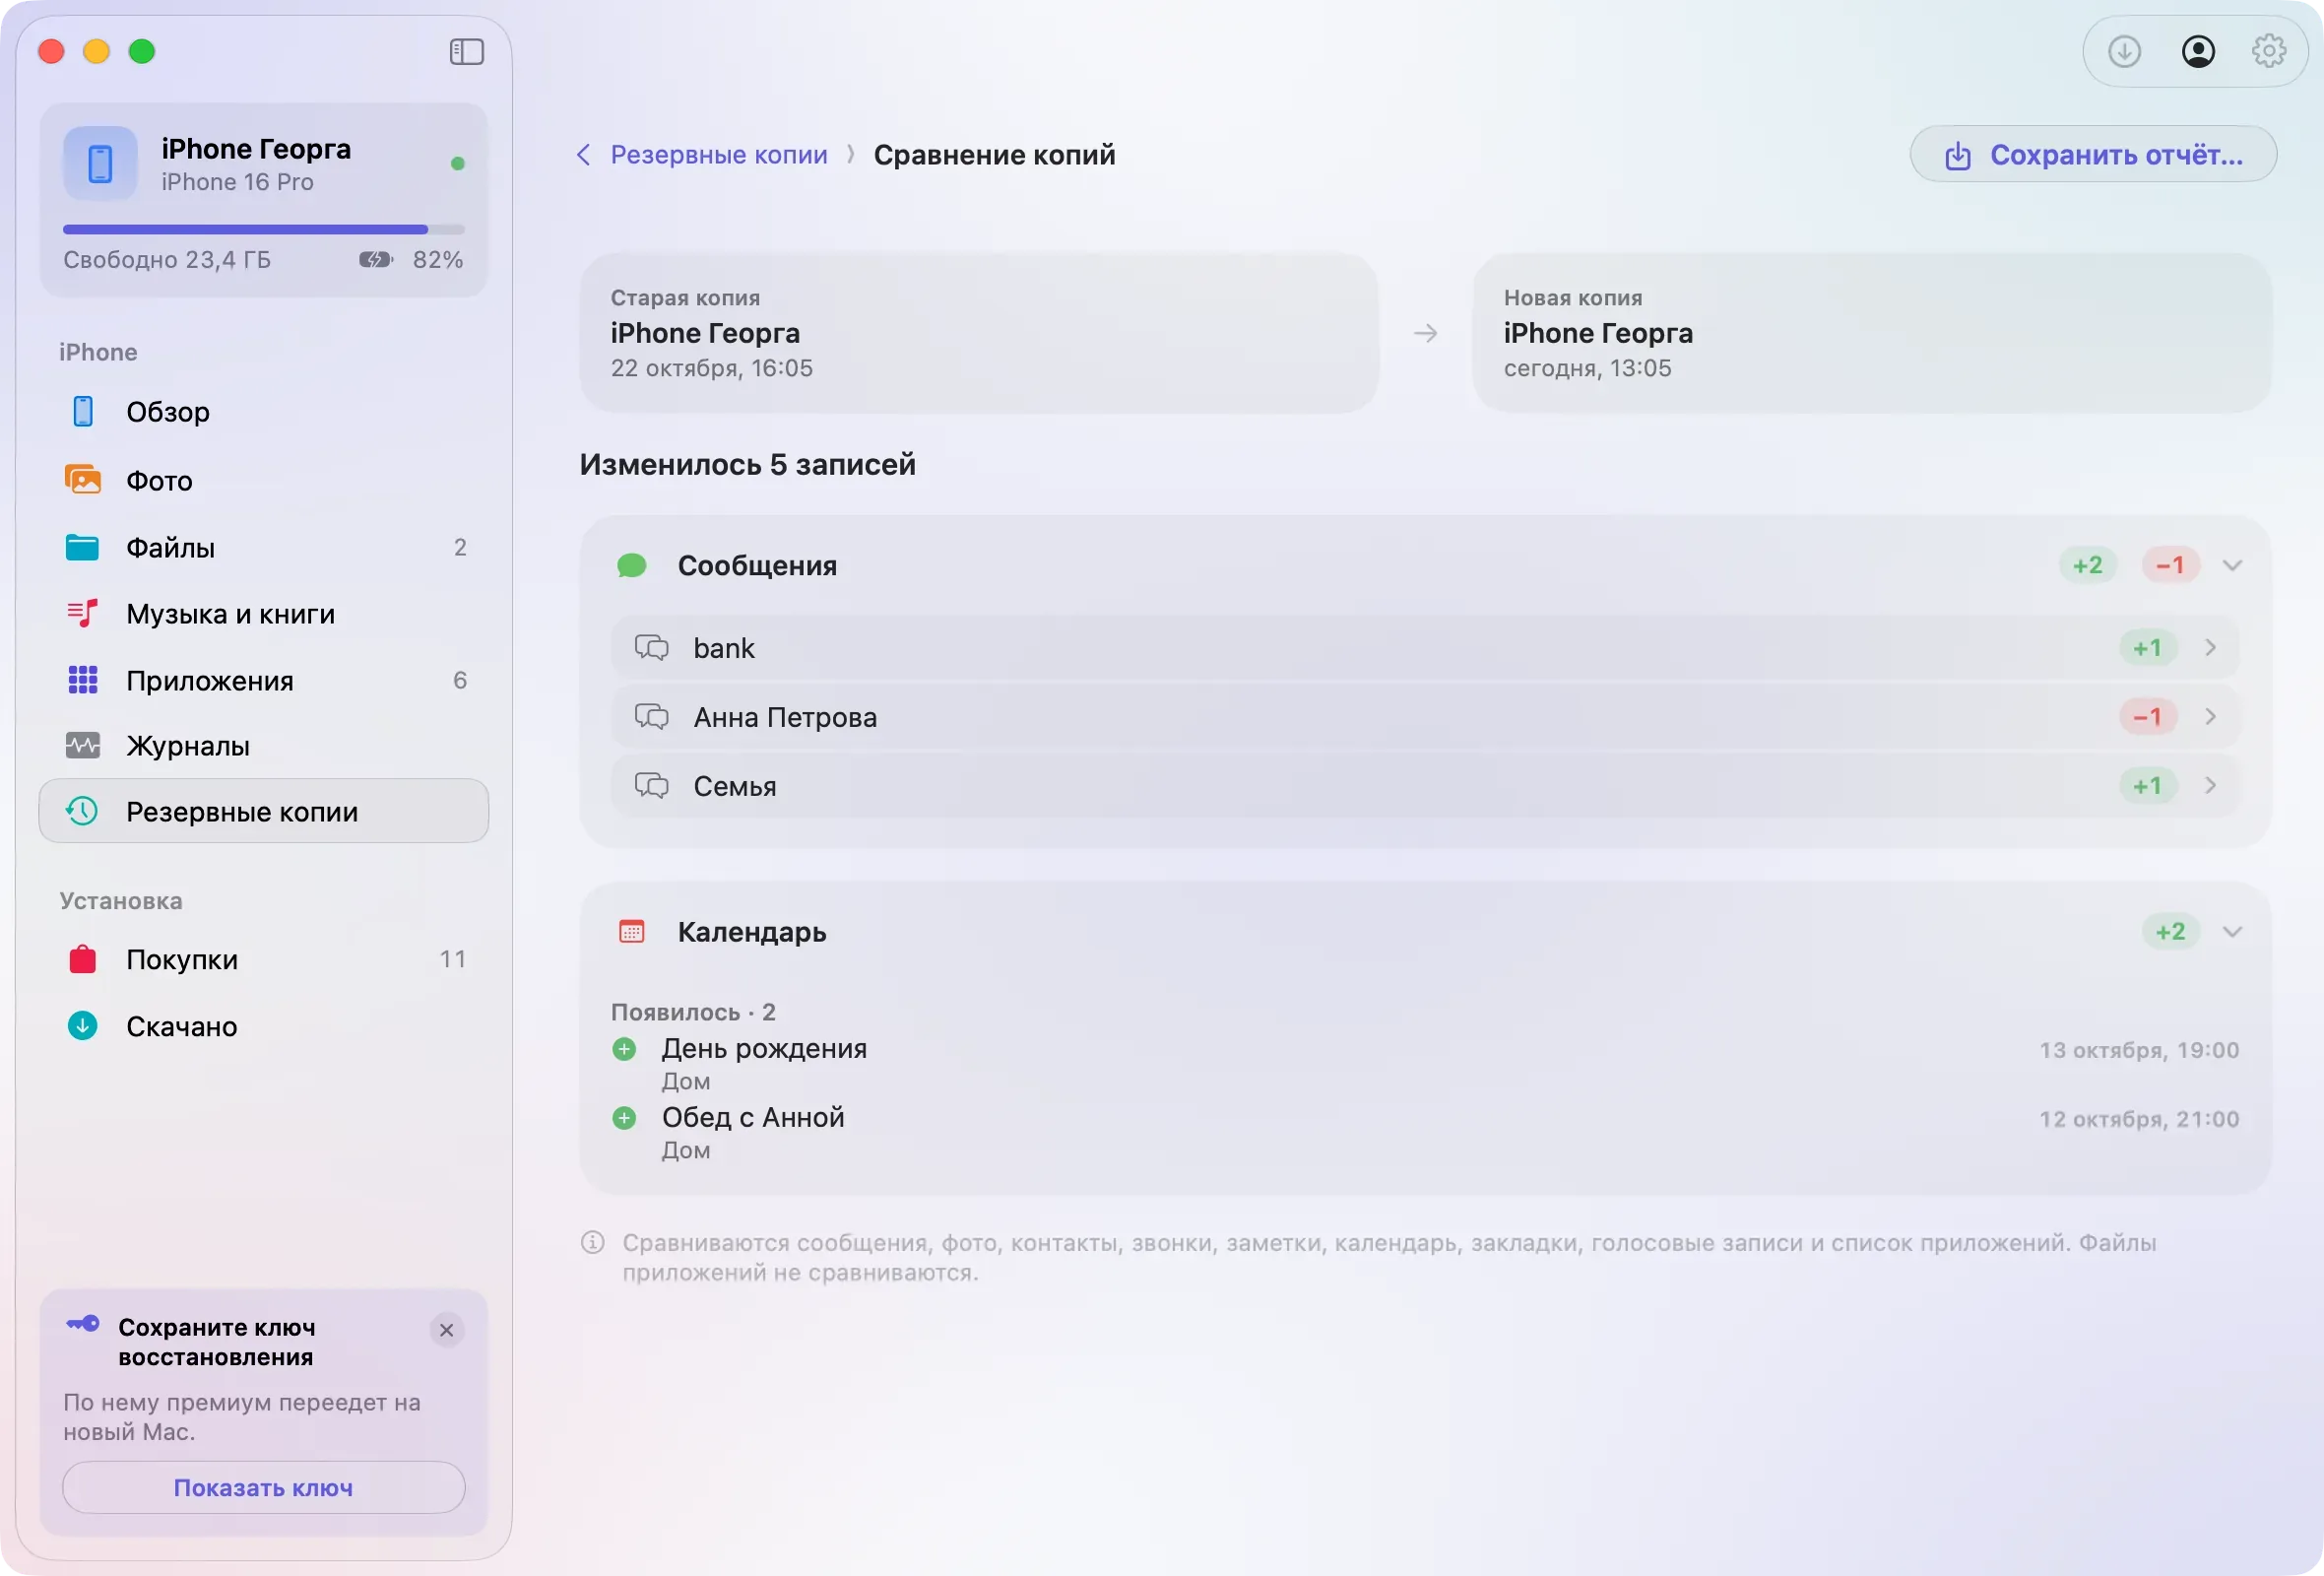Expand the bank conversation chevron

click(x=2210, y=647)
